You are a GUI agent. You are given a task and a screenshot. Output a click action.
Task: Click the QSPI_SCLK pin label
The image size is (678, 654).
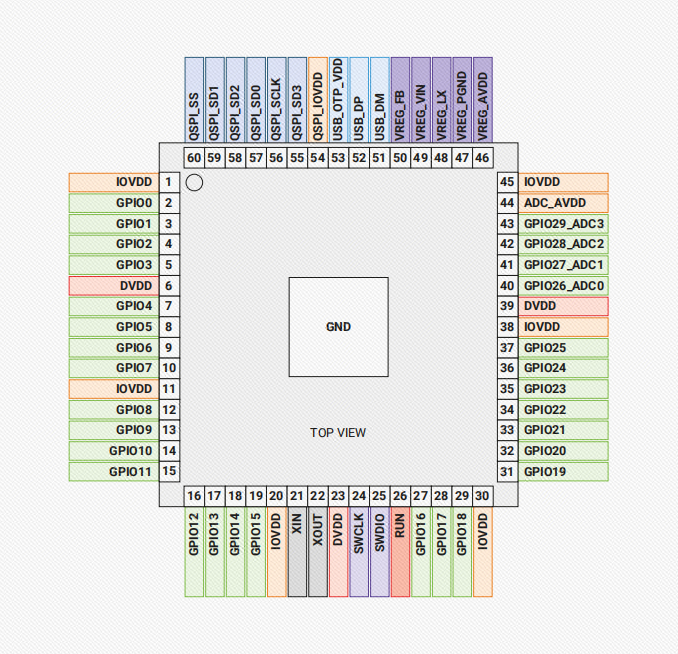point(277,100)
